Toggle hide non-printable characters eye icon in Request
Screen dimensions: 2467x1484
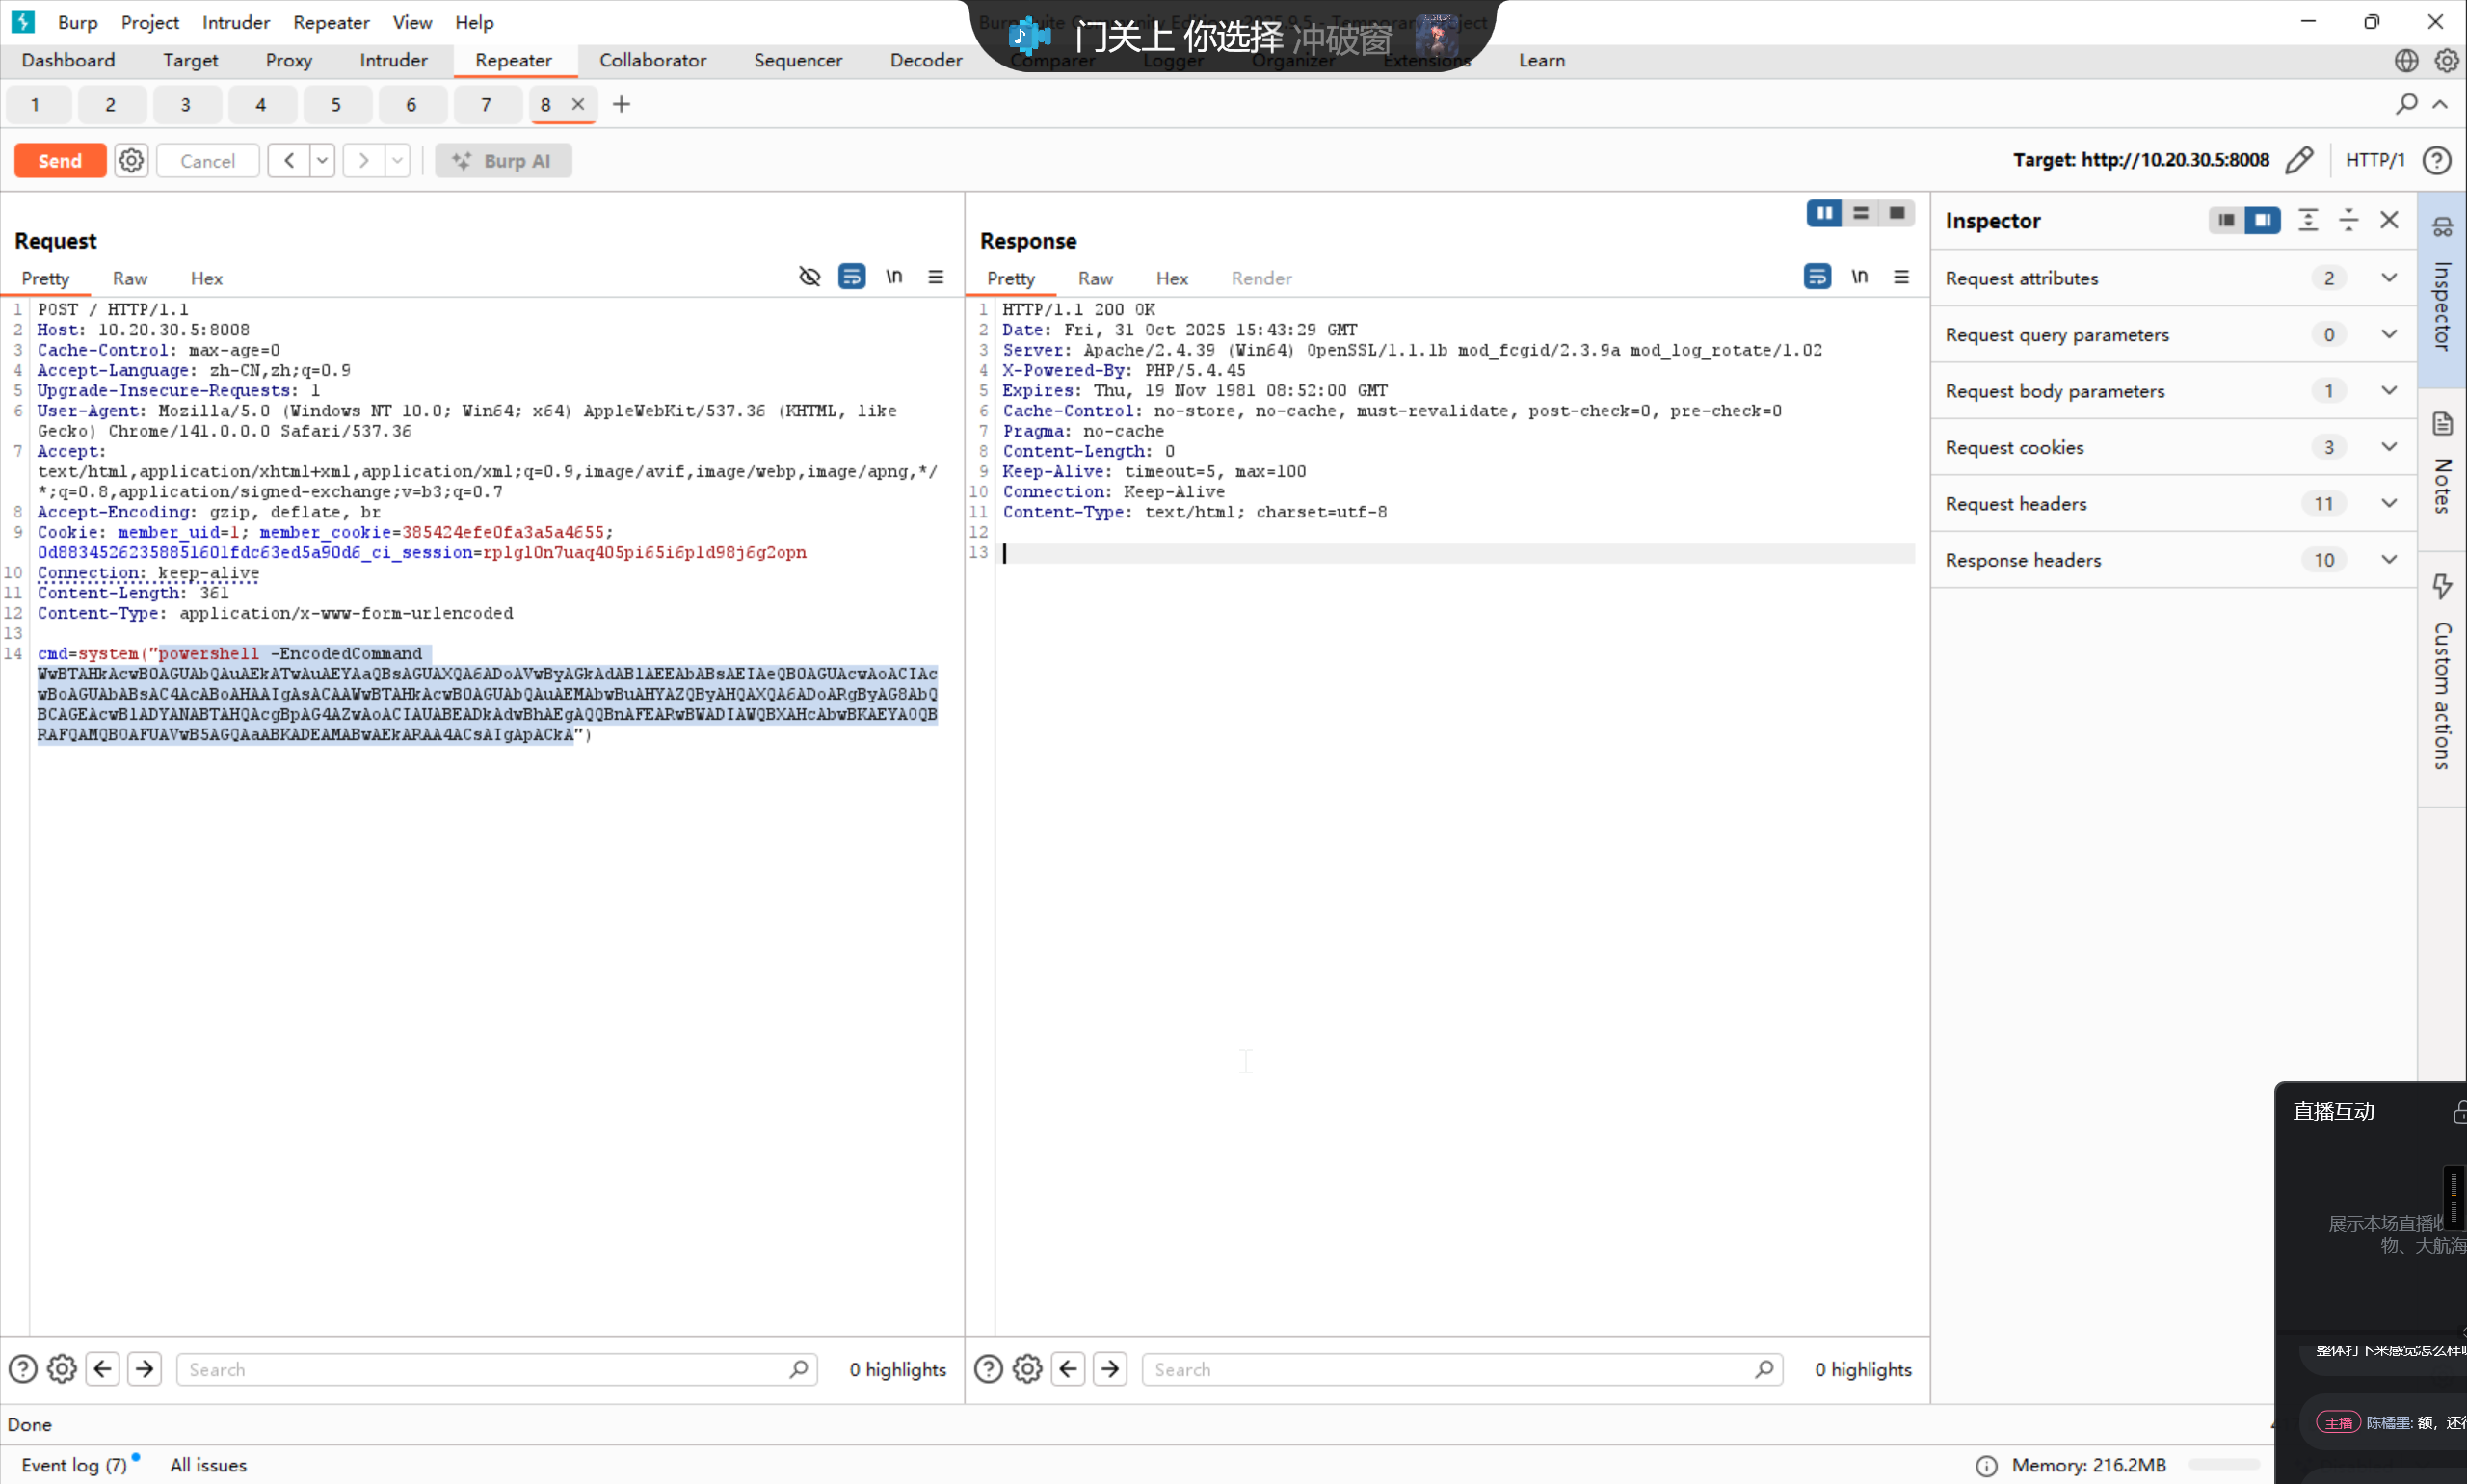809,277
